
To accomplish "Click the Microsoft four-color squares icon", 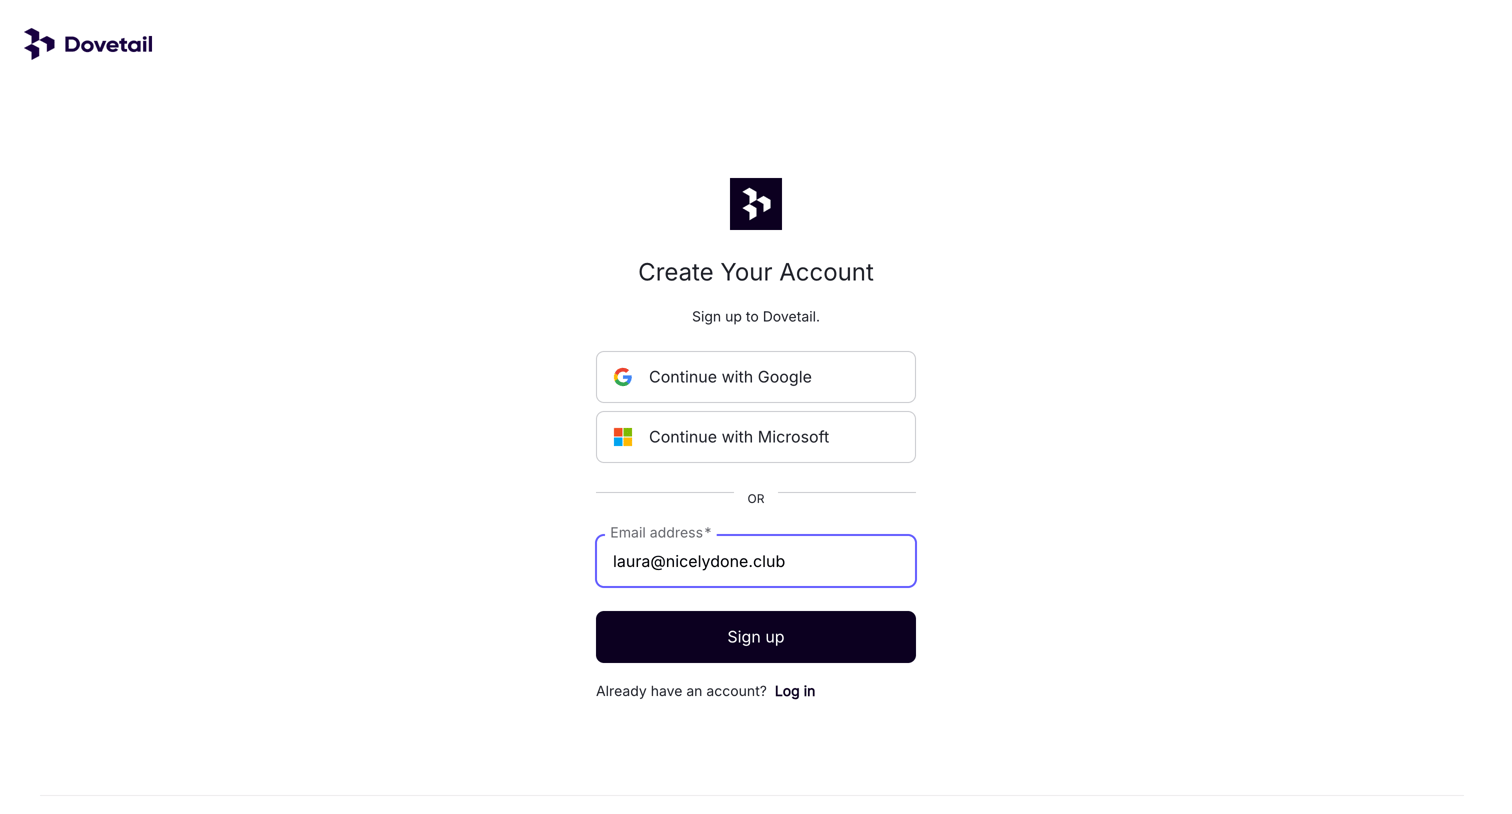I will tap(623, 437).
